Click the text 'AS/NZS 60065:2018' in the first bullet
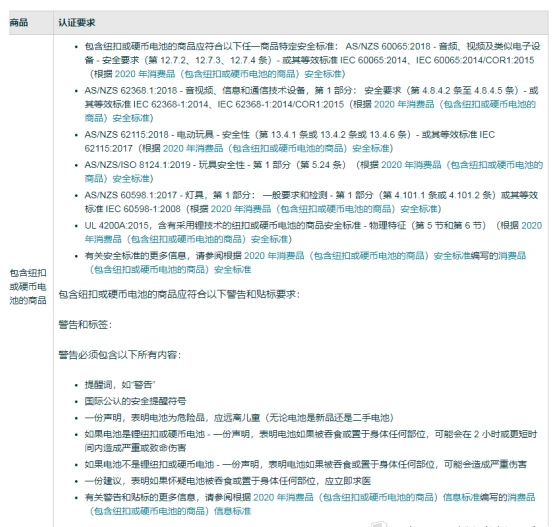Screen dimensions: 555x527 click(388, 46)
